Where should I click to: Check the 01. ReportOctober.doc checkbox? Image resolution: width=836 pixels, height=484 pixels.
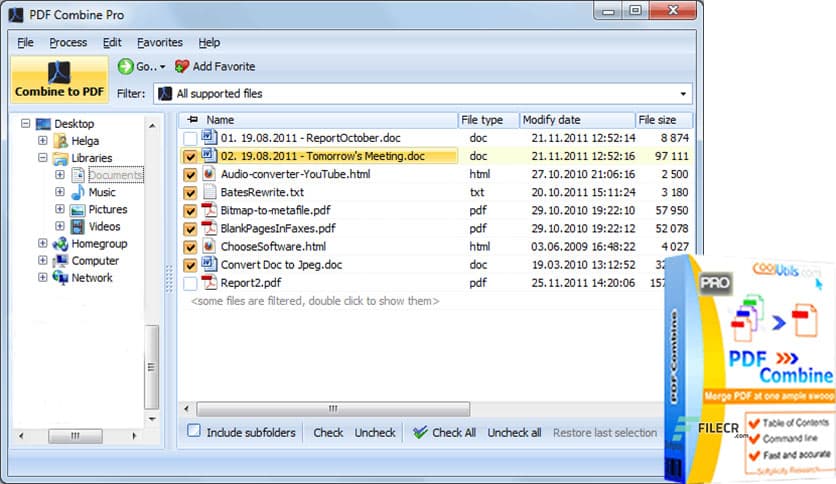pos(190,139)
